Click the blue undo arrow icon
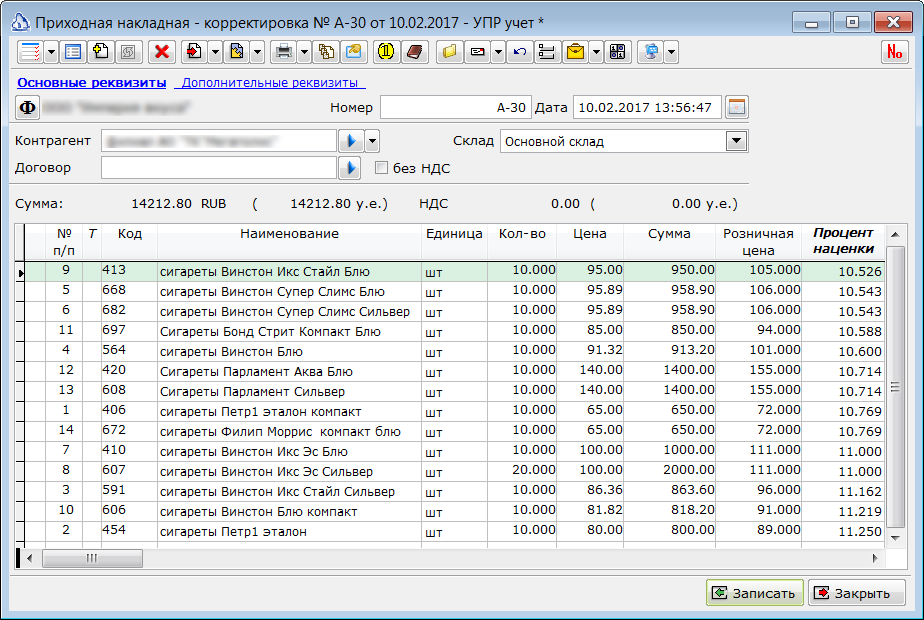The width and height of the screenshot is (924, 620). [520, 52]
